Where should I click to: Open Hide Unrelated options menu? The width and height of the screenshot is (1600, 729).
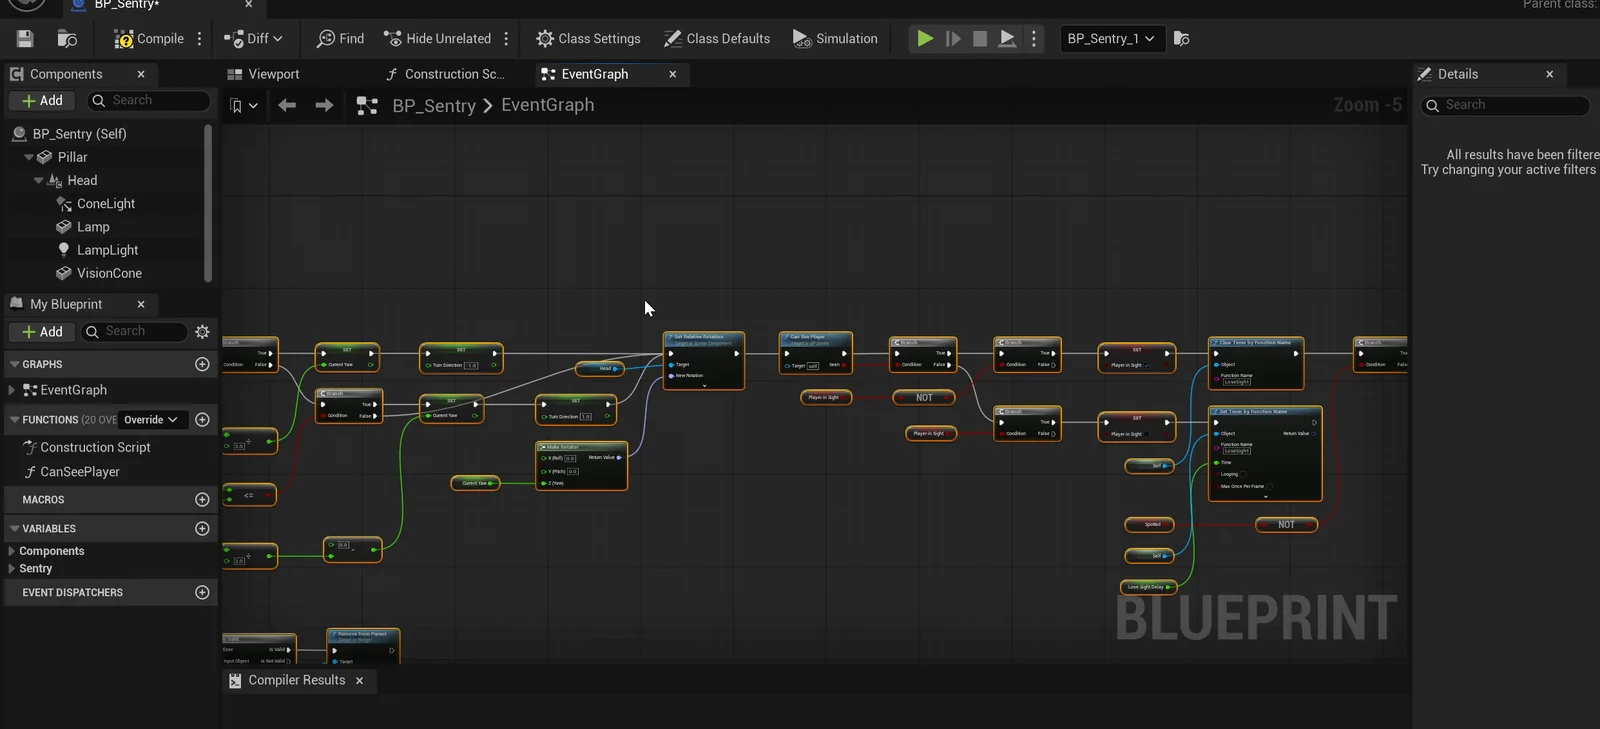[506, 39]
